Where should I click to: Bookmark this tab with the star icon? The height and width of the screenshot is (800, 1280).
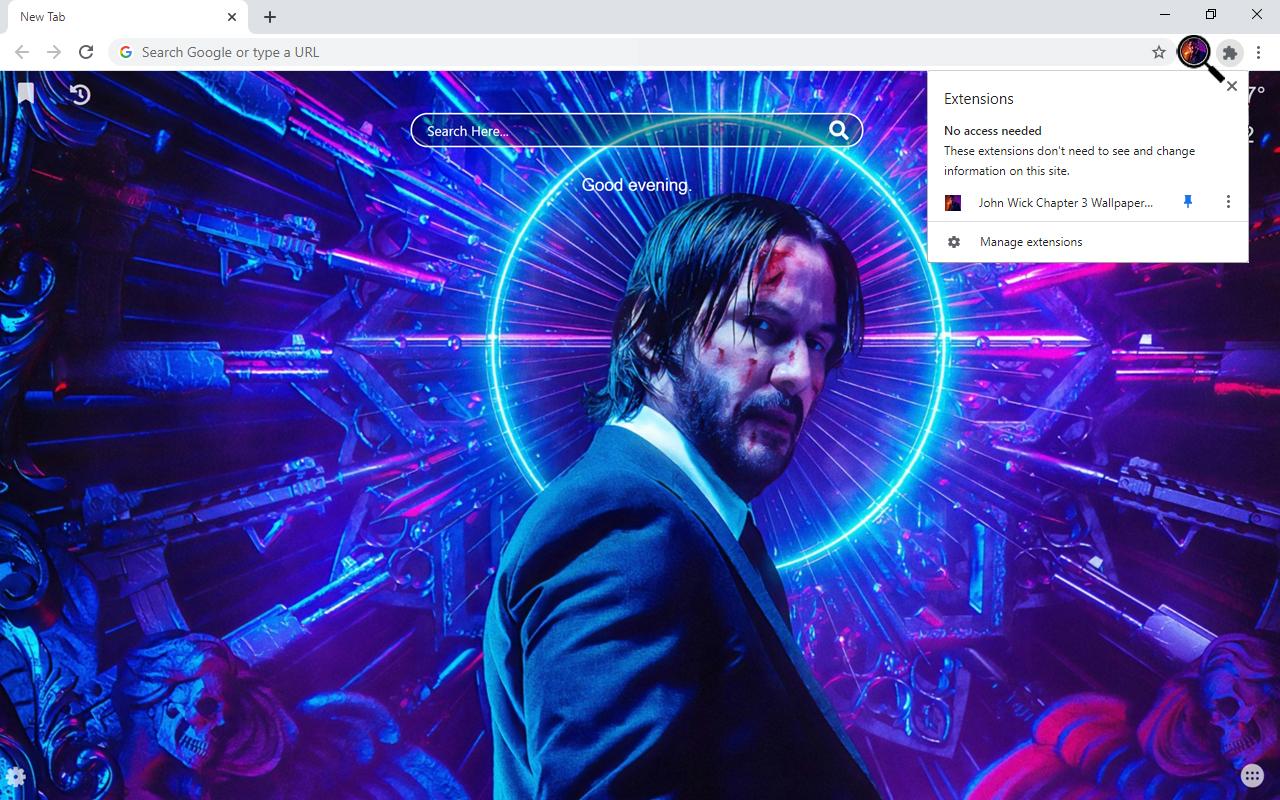(1159, 52)
